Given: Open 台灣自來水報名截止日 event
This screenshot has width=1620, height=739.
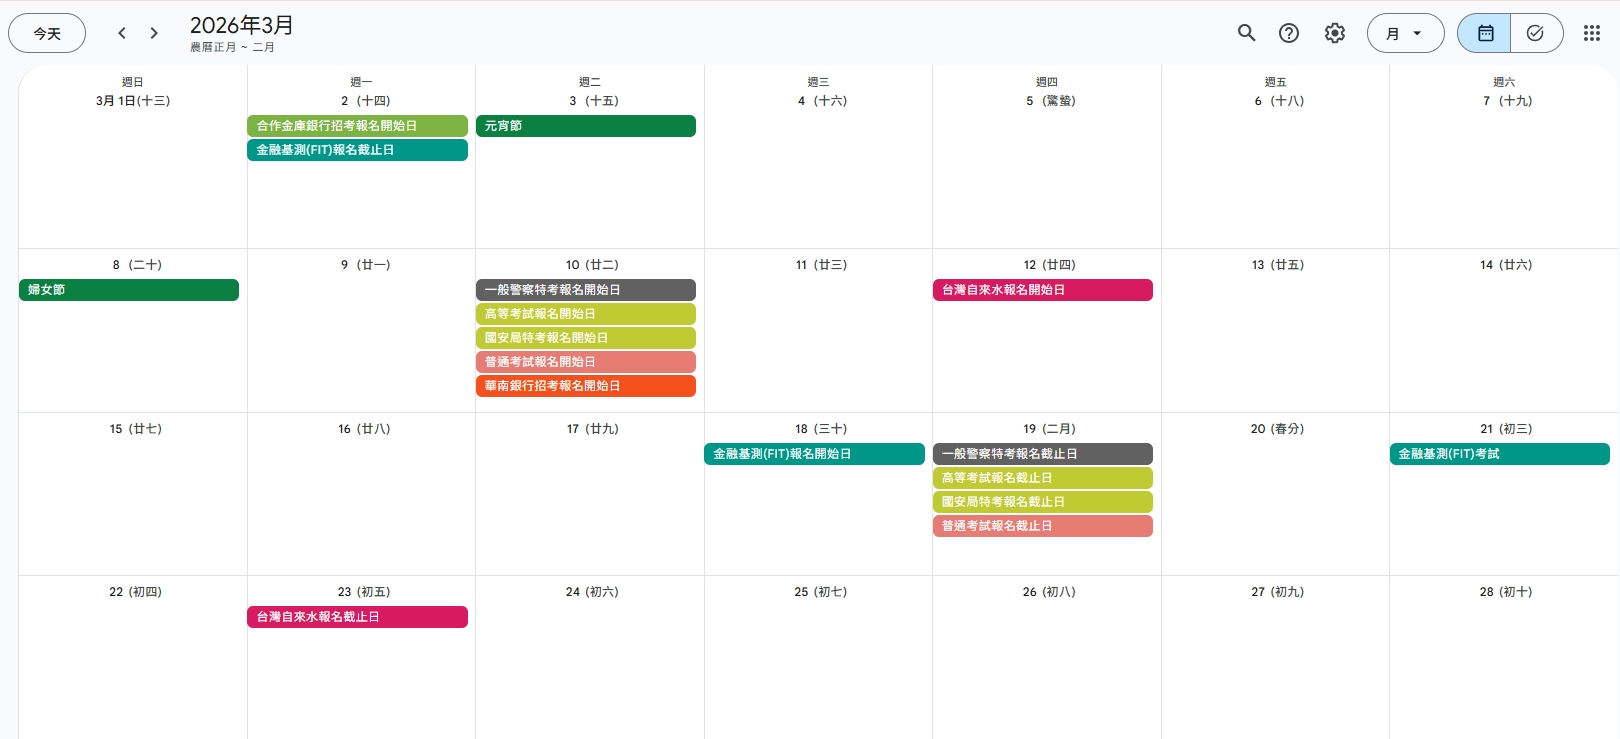Looking at the screenshot, I should click(x=357, y=617).
